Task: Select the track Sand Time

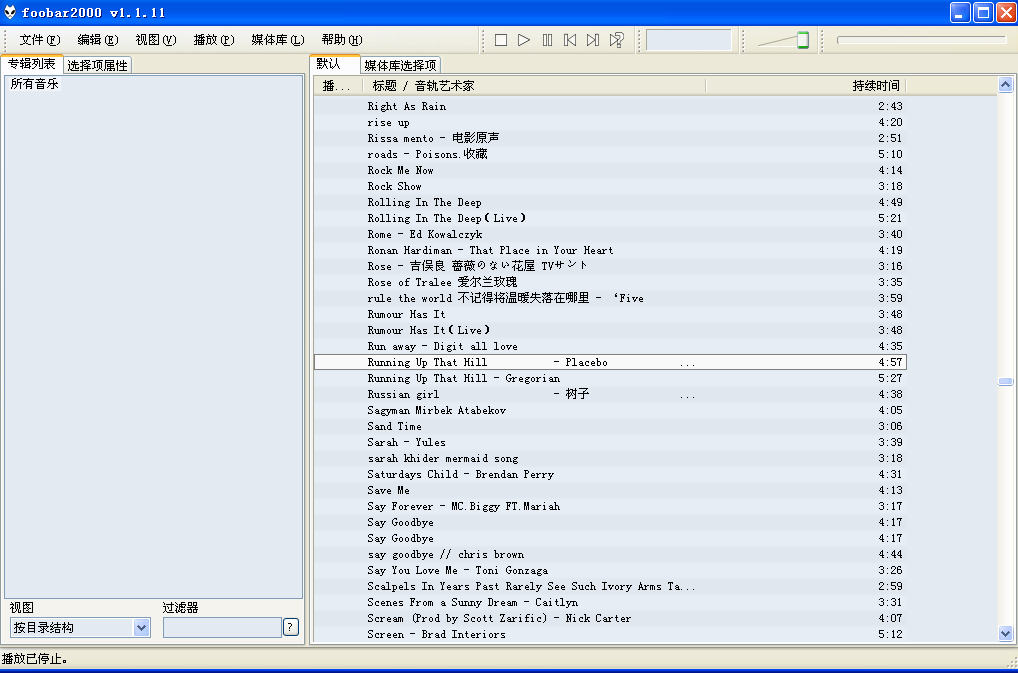Action: [610, 426]
